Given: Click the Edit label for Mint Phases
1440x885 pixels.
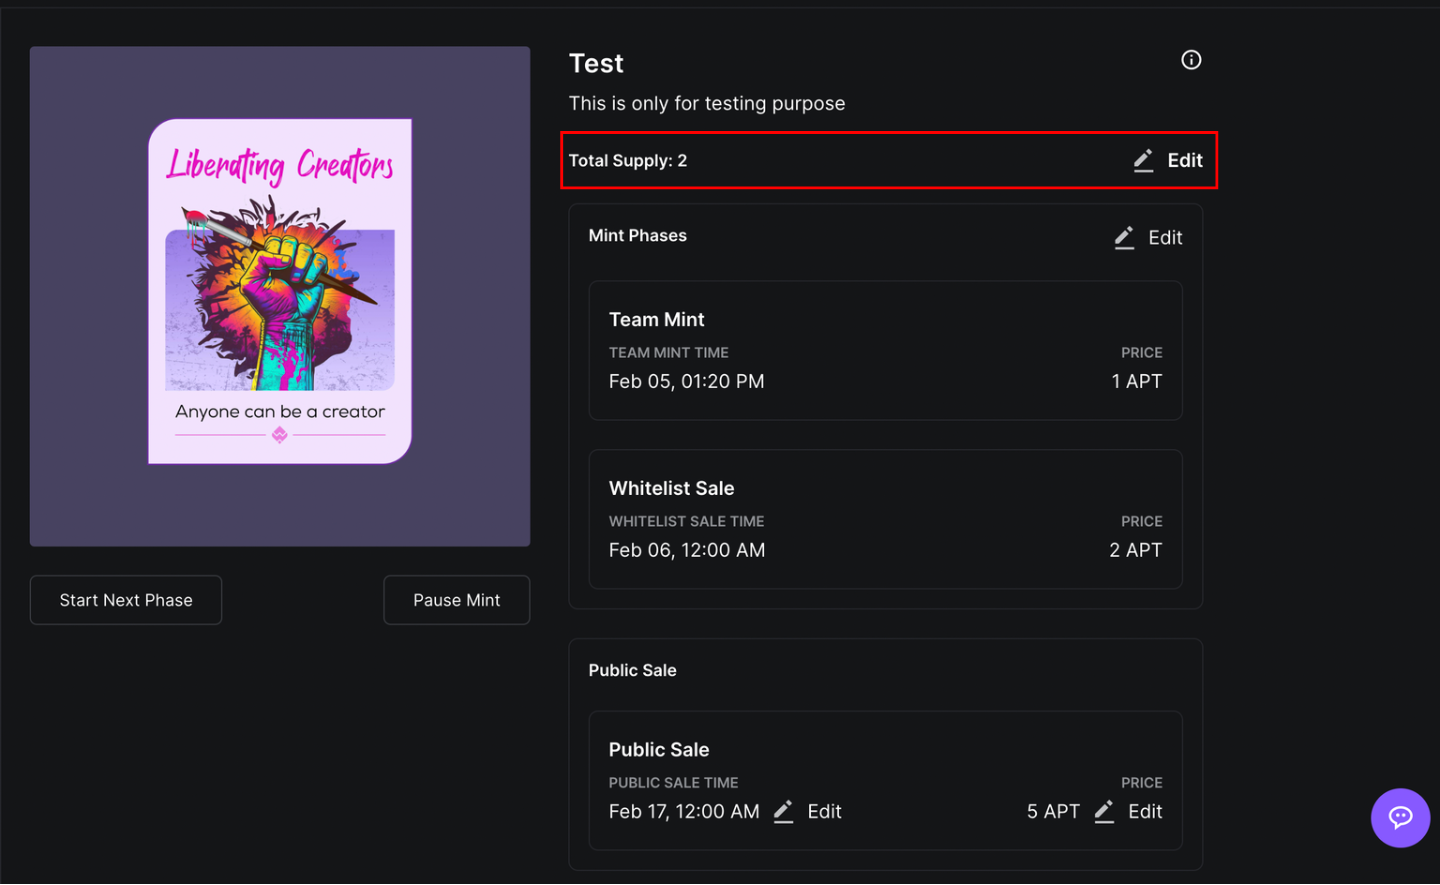Looking at the screenshot, I should coord(1165,238).
